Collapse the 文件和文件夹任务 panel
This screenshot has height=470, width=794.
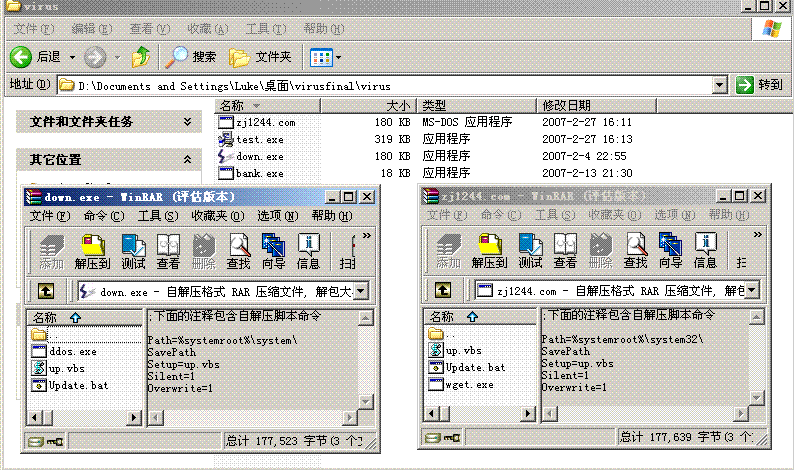point(187,122)
